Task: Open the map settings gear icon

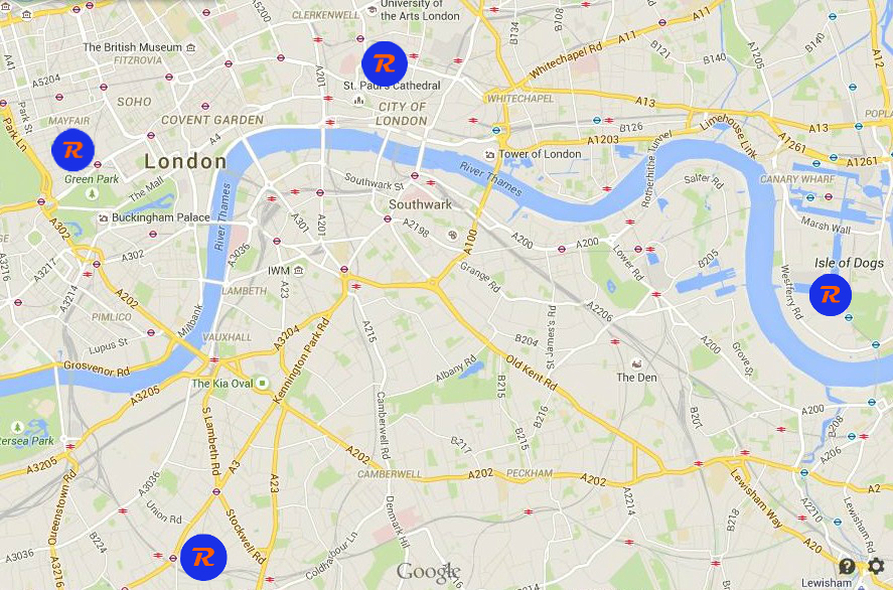Action: tap(876, 566)
